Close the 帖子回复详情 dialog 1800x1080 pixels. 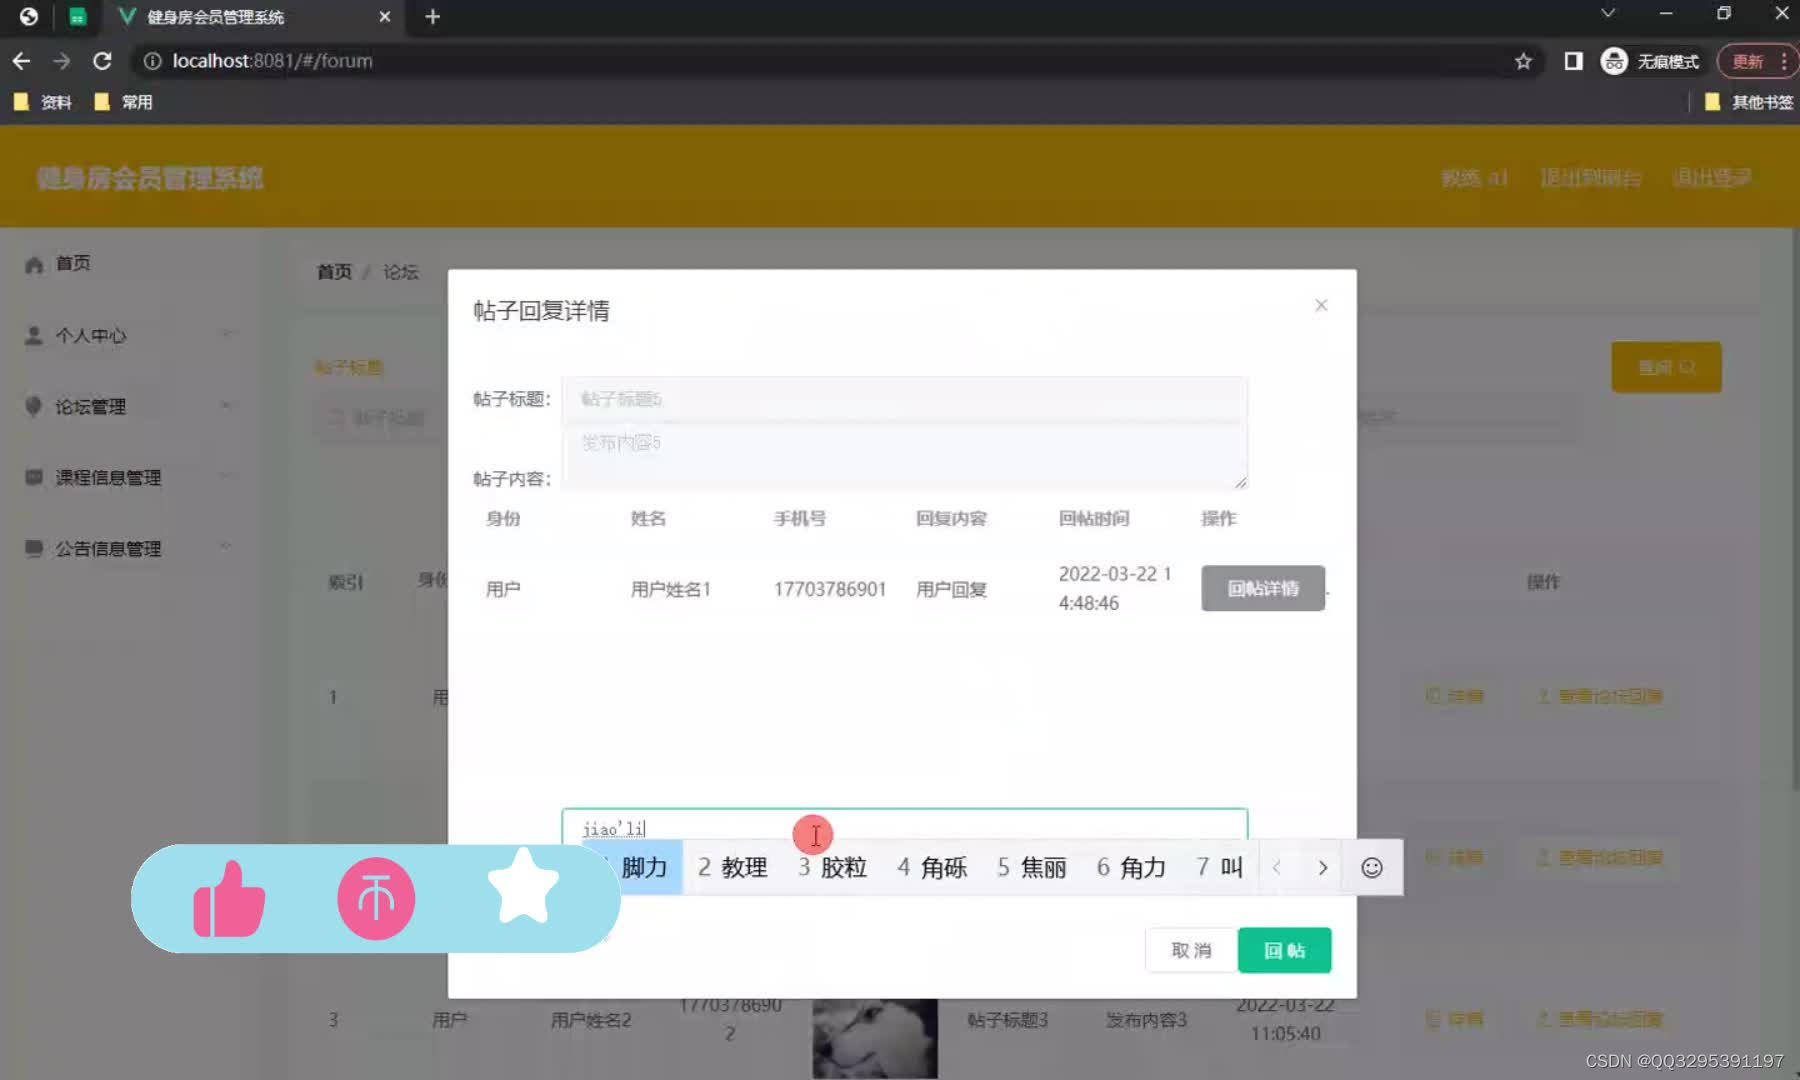coord(1321,305)
